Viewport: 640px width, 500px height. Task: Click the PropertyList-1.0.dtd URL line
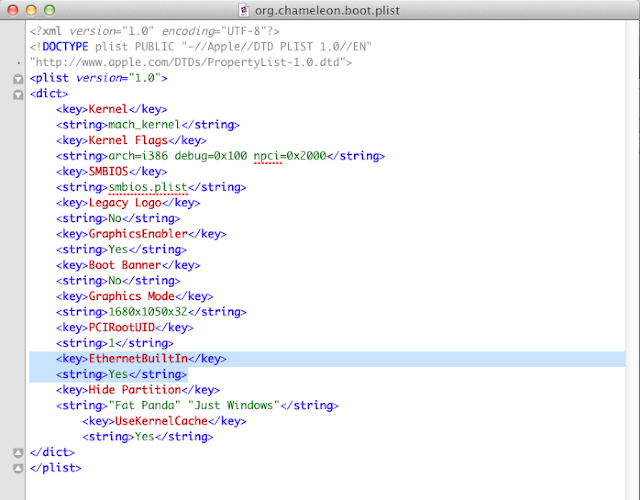[191, 62]
